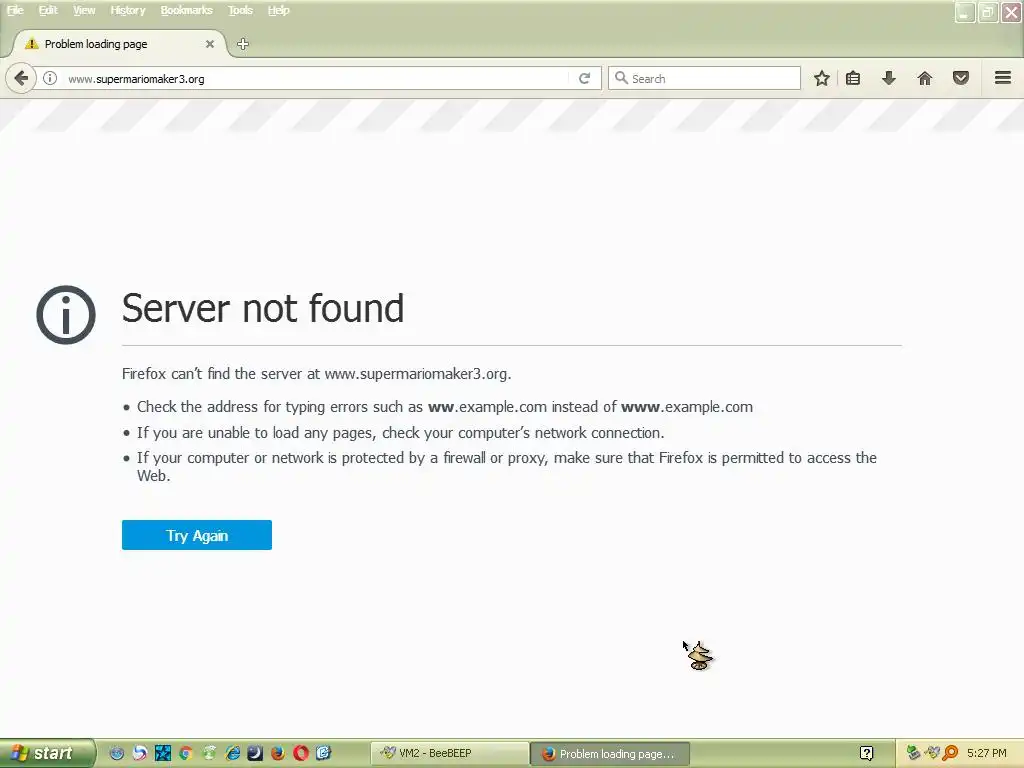1024x768 pixels.
Task: Launch the red-blue swirl browser icon
Action: click(140, 753)
